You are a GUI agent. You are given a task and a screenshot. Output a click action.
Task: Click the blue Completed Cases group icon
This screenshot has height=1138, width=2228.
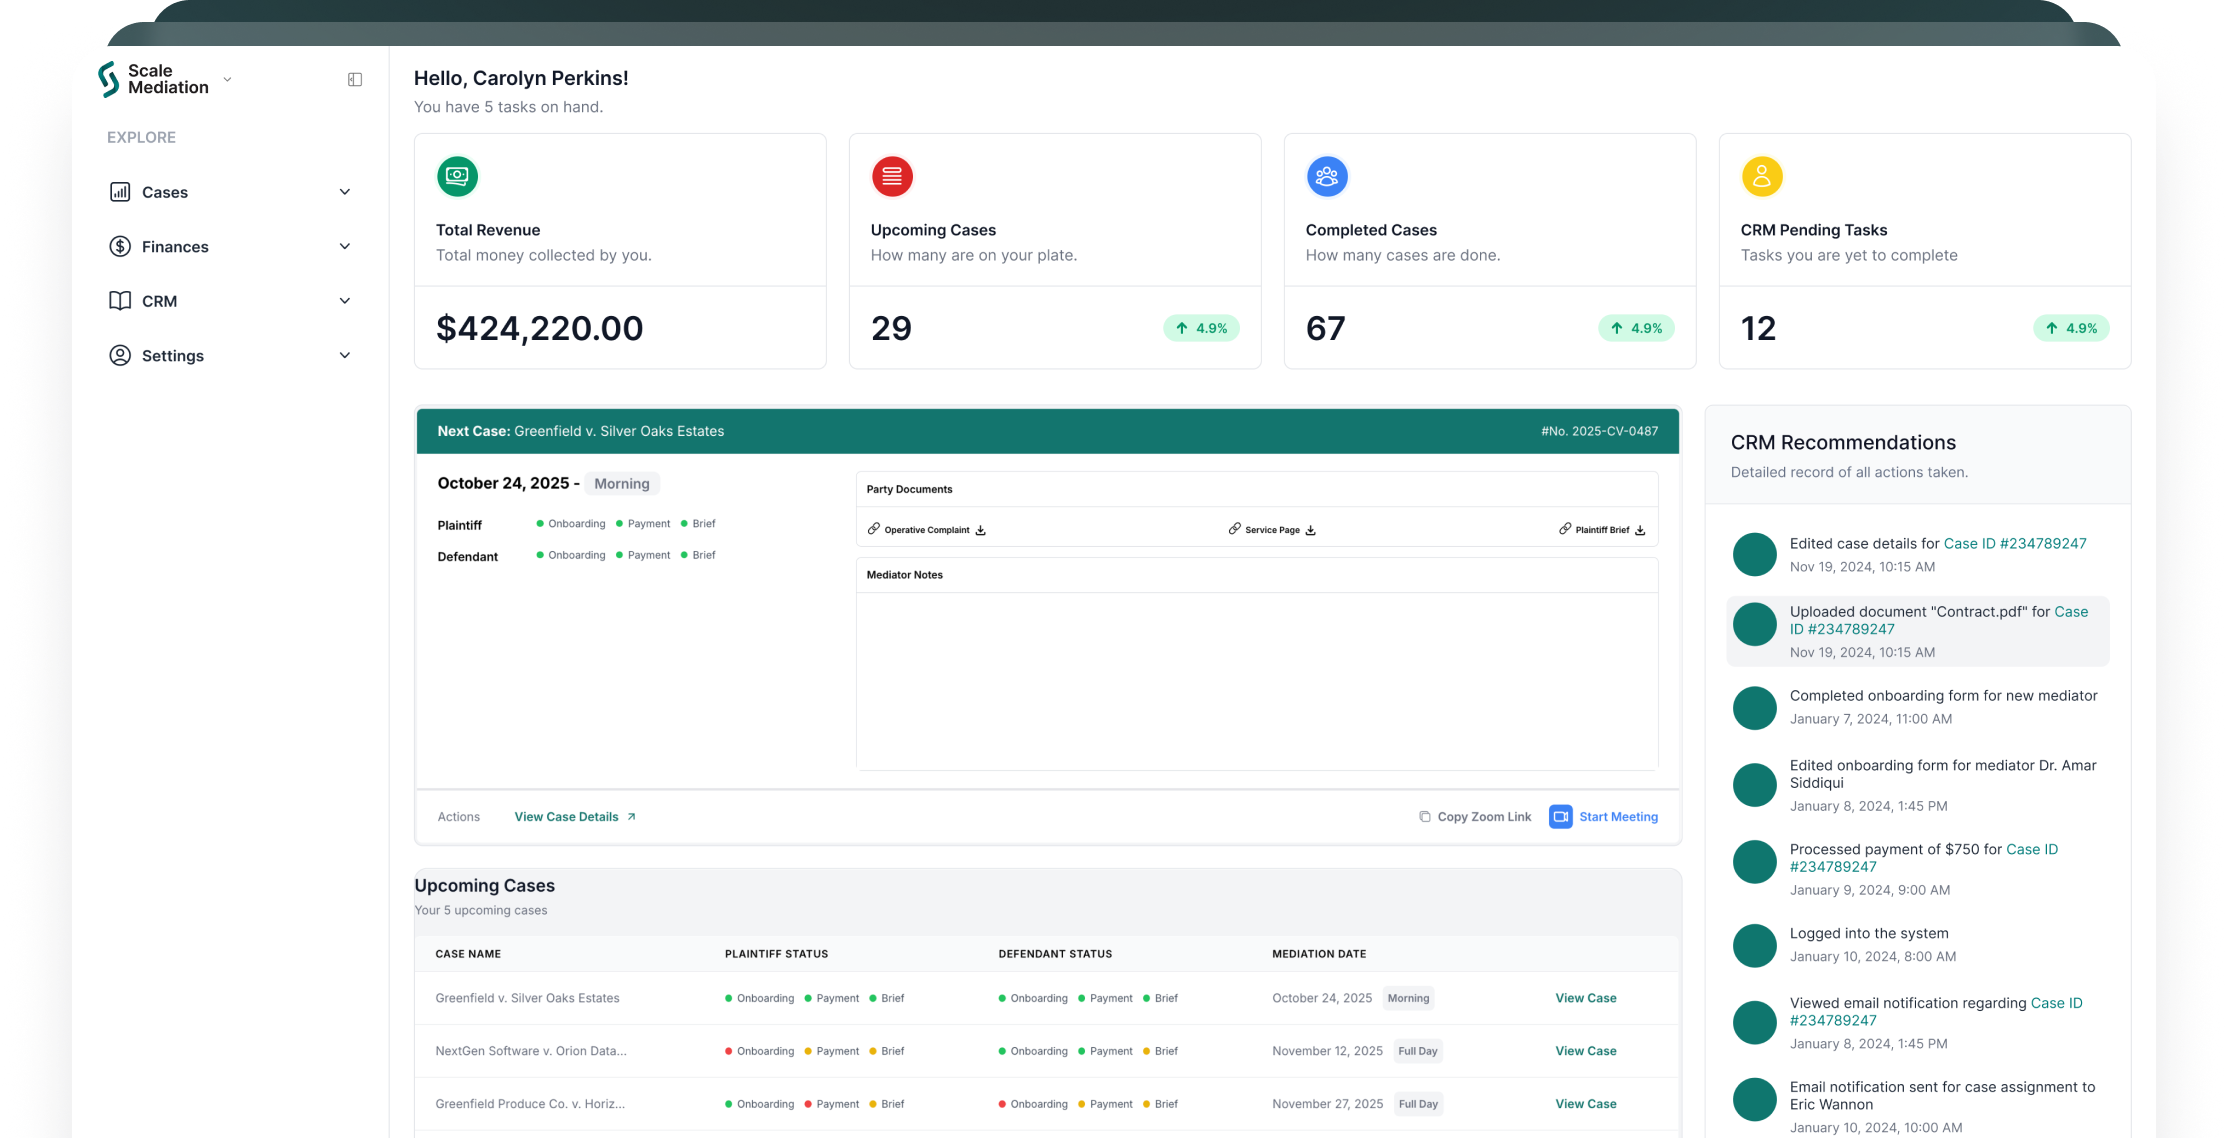[x=1327, y=177]
